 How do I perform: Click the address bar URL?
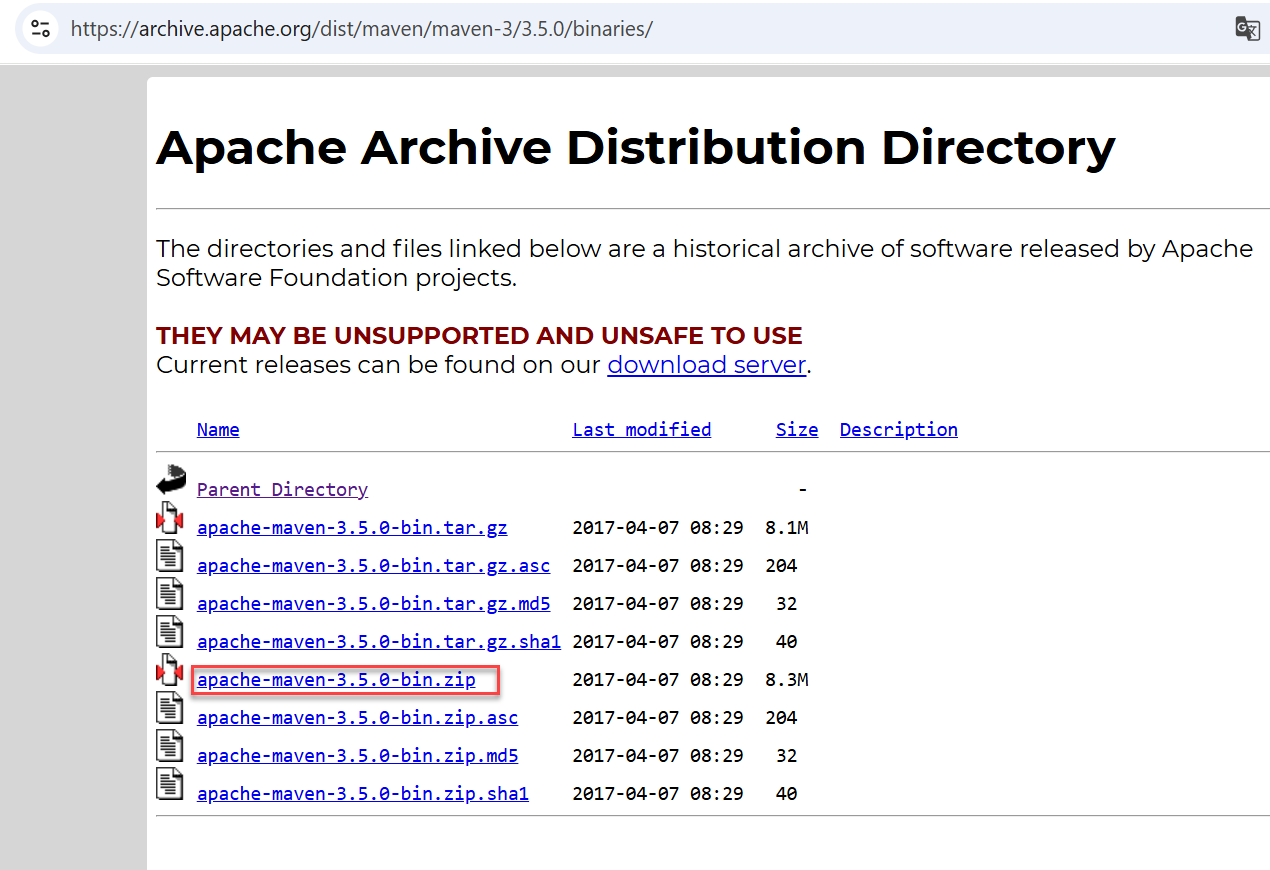(x=361, y=28)
